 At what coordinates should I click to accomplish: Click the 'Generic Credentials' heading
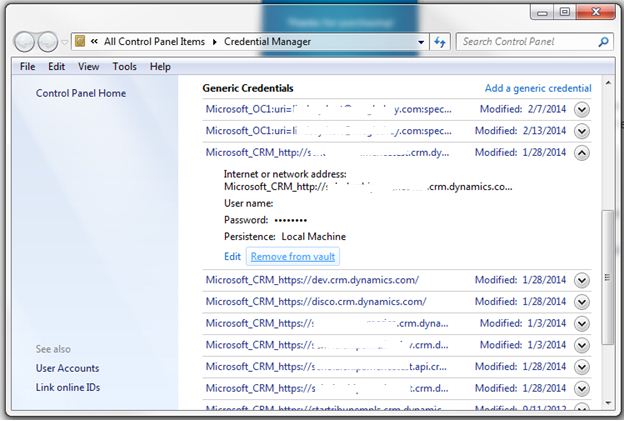pos(248,88)
